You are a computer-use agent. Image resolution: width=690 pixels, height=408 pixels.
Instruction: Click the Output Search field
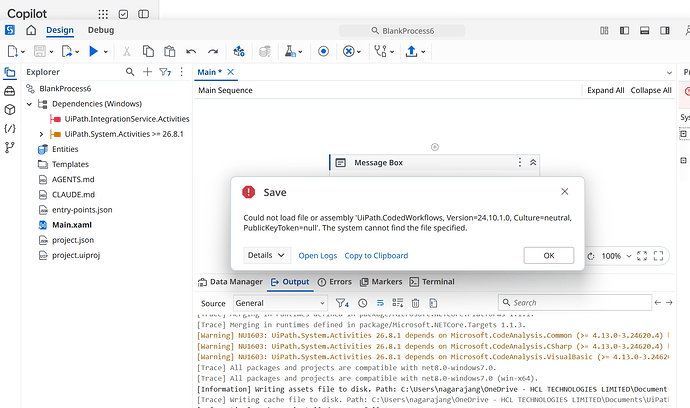click(575, 303)
